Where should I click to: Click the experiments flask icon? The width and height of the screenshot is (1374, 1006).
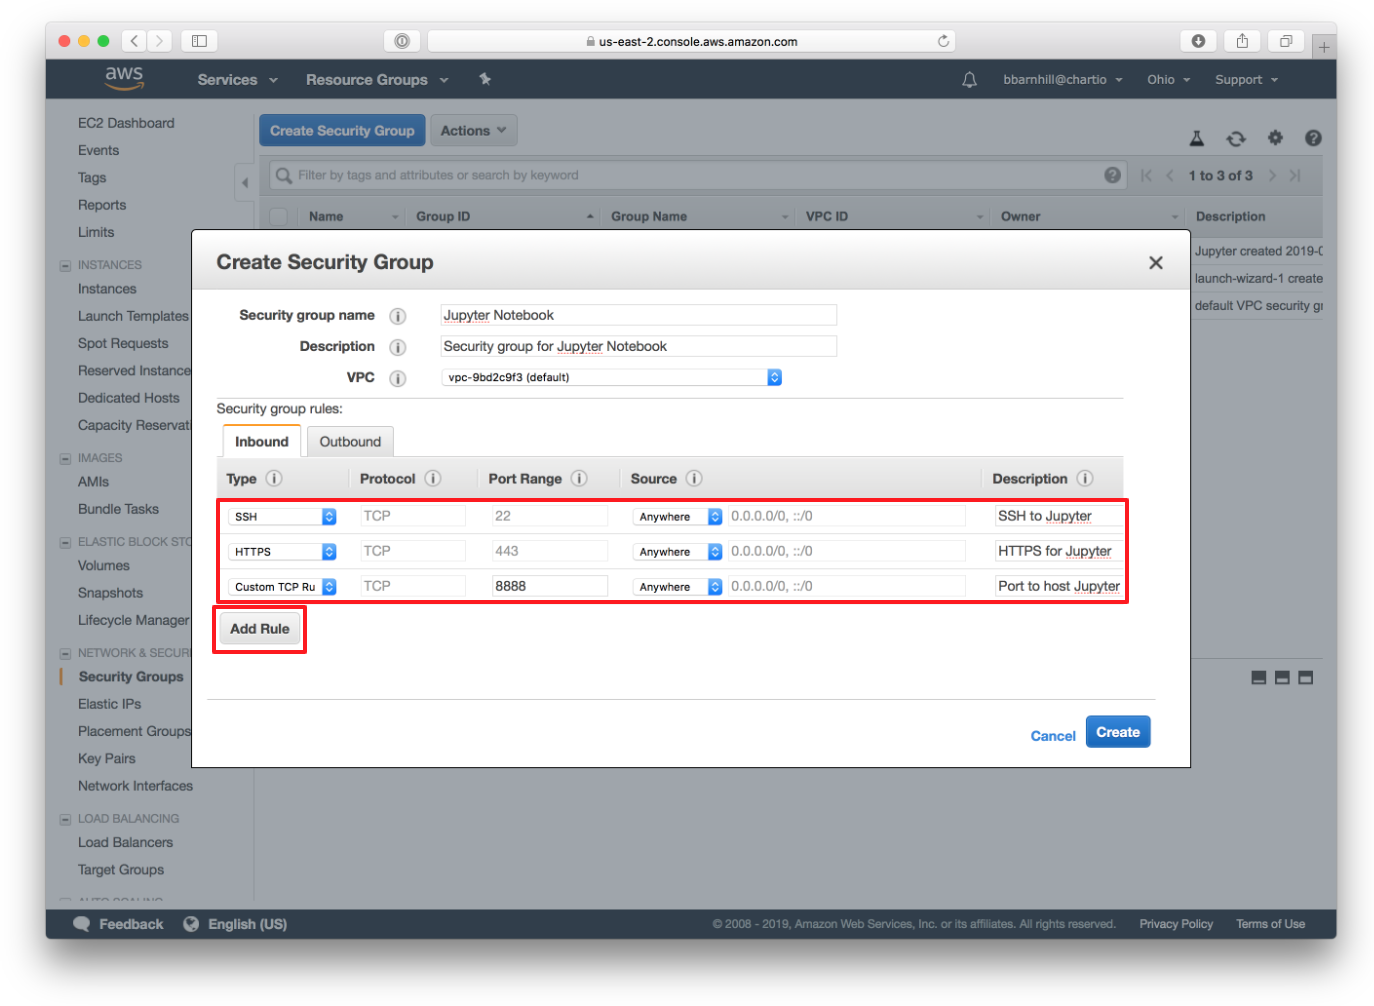(1197, 139)
